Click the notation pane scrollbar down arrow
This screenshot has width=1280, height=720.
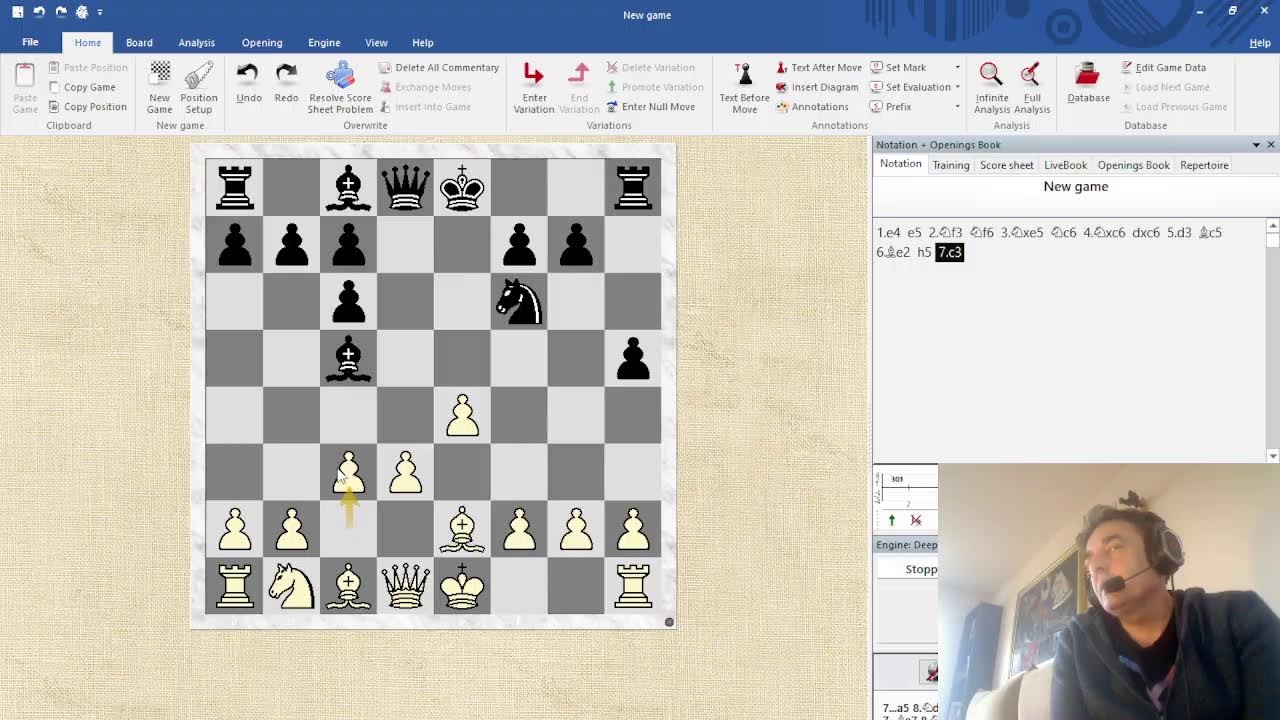(1273, 456)
